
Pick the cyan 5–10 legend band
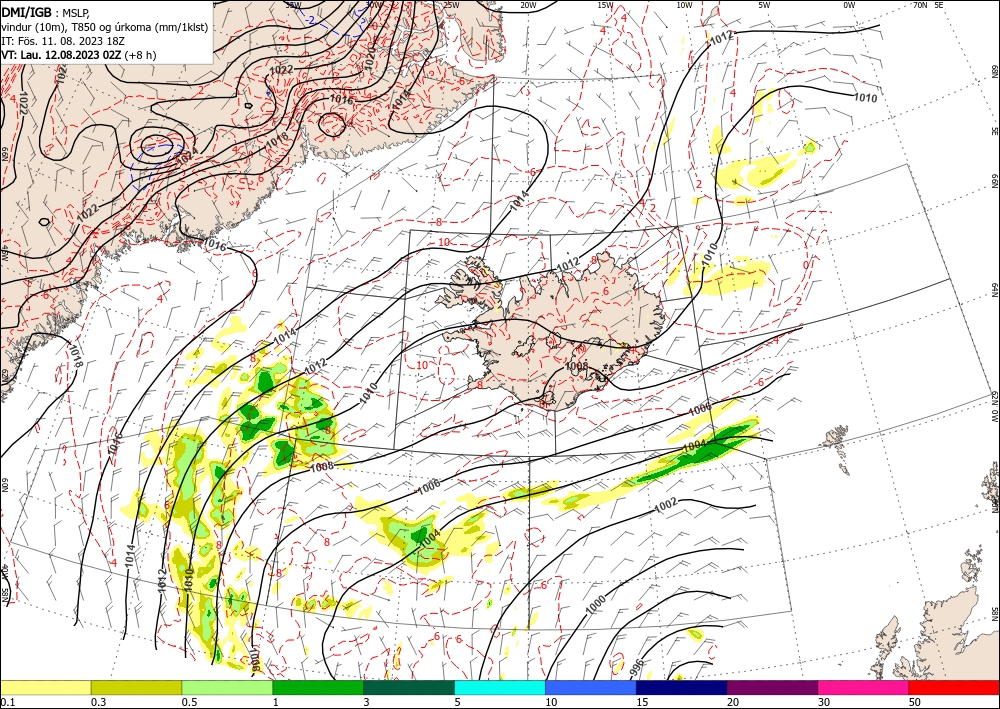pyautogui.click(x=500, y=687)
